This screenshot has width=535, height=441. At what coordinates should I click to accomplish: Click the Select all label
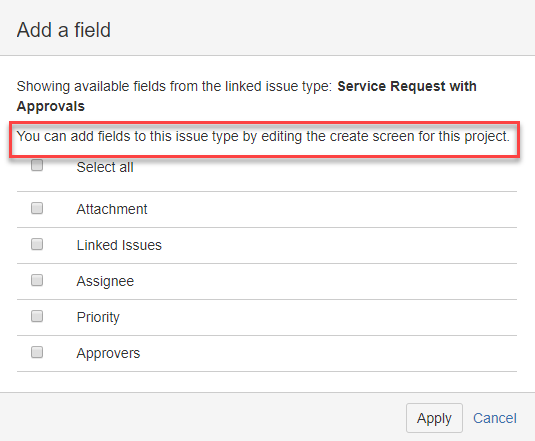(x=105, y=167)
